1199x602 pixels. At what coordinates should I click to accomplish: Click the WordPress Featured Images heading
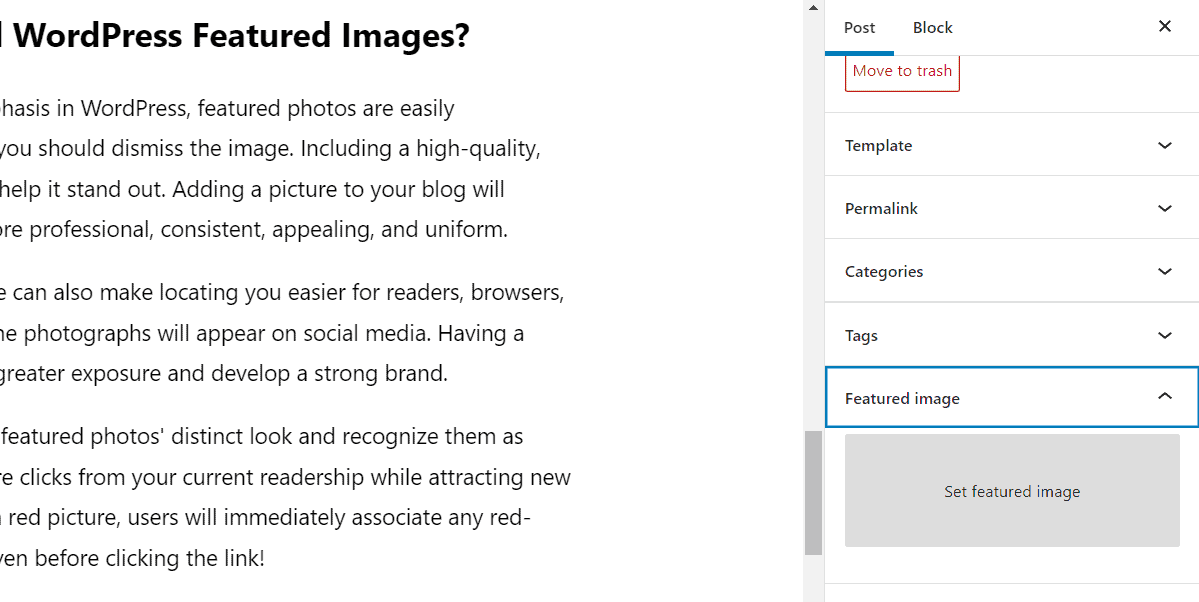tap(240, 37)
